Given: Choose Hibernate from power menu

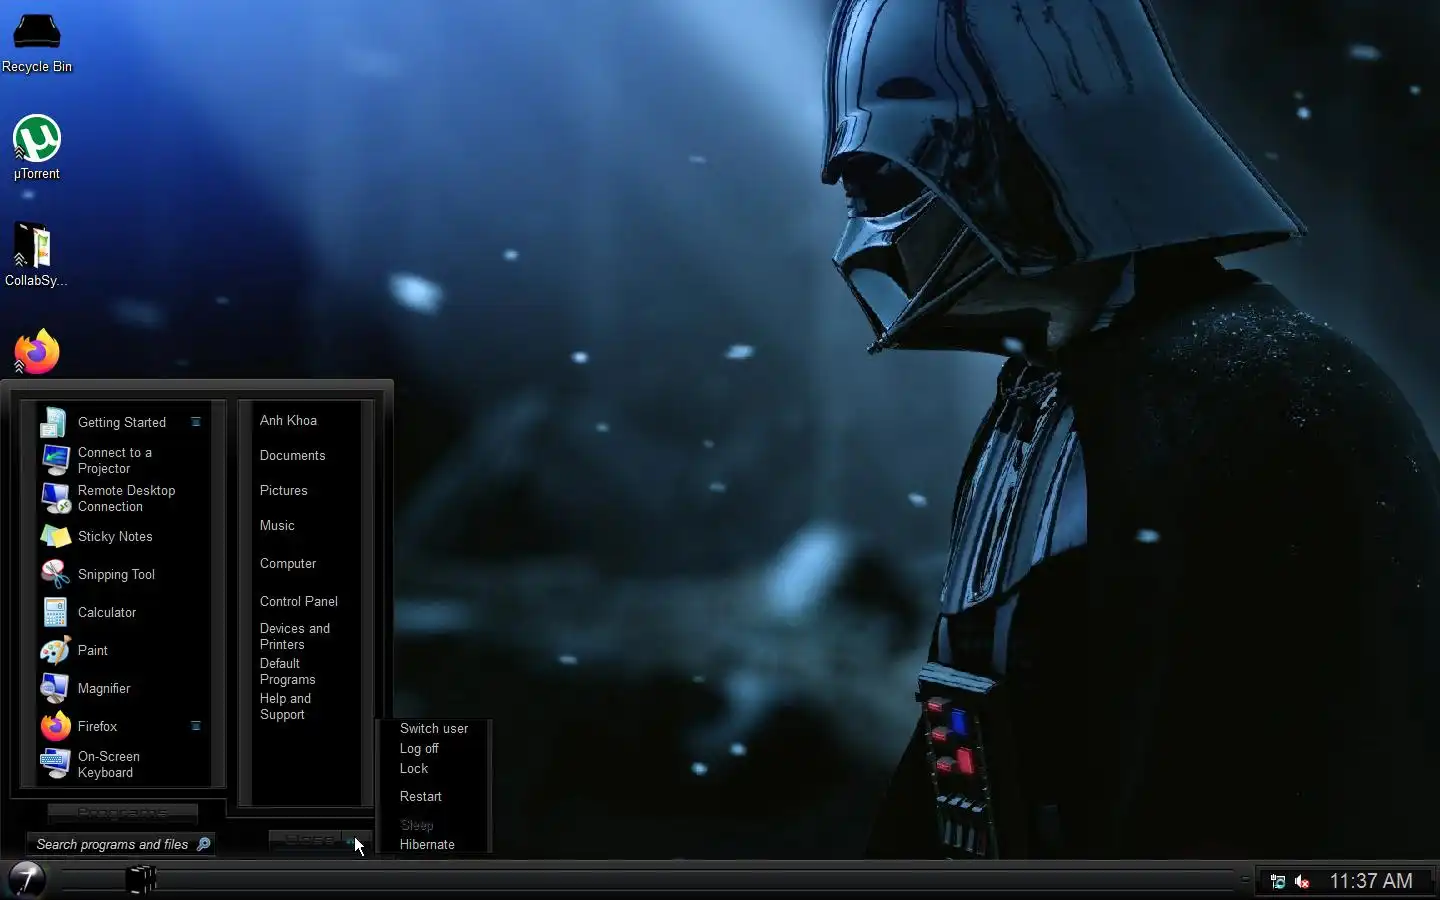Looking at the screenshot, I should [427, 844].
